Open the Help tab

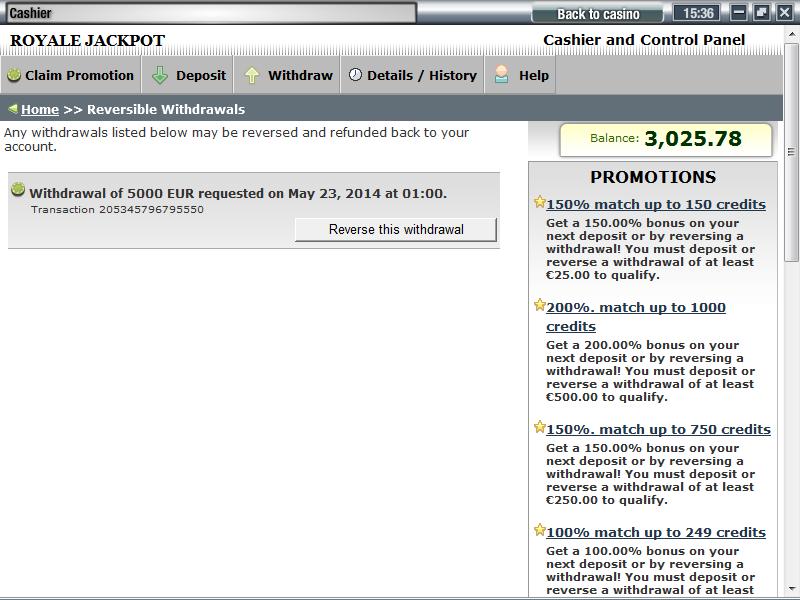(x=520, y=75)
